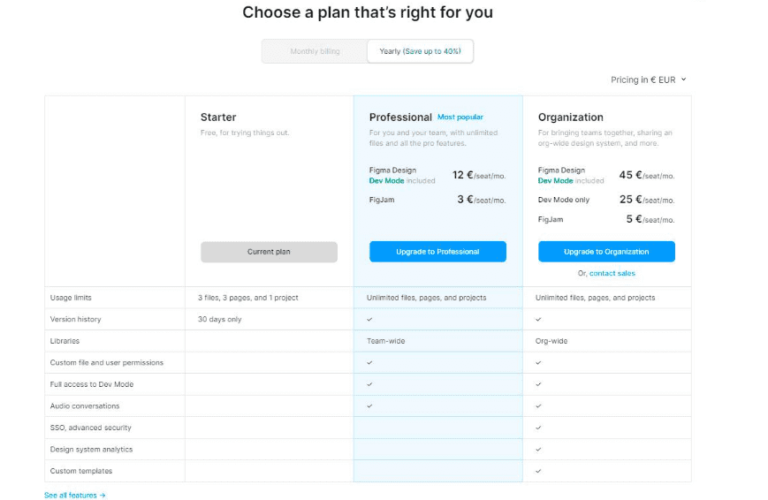Click Custom file permissions checkmark under Professional

pos(370,363)
